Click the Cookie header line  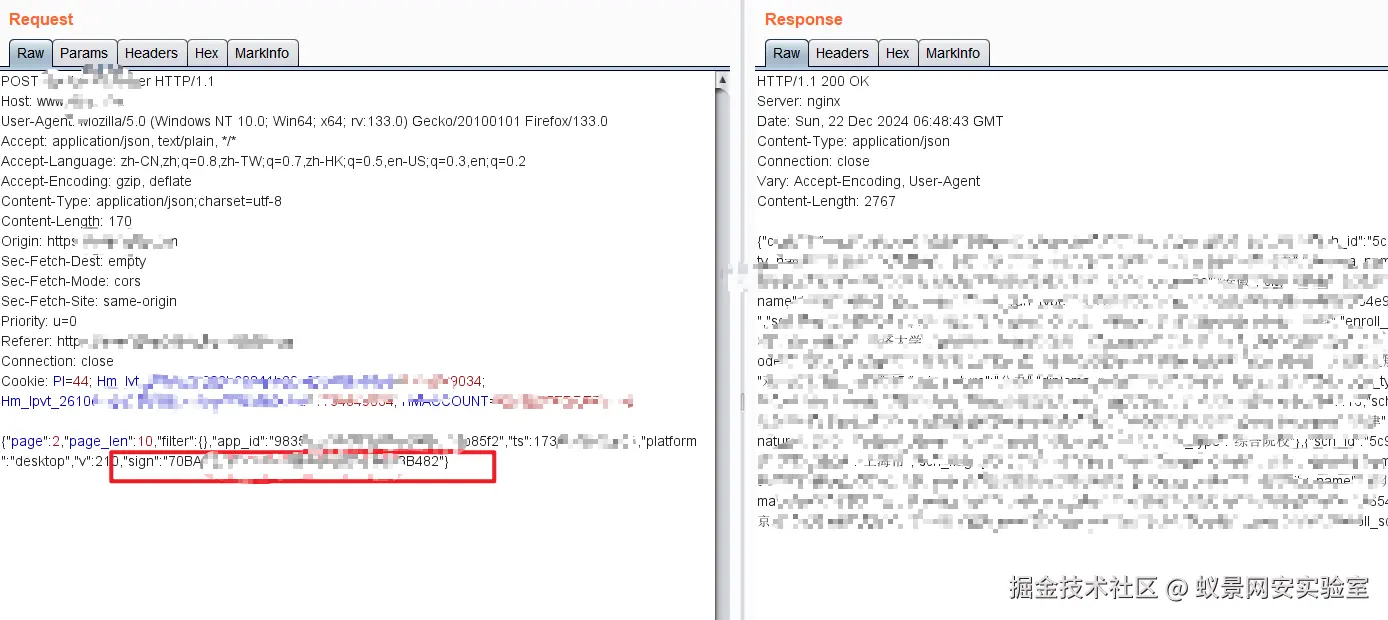pyautogui.click(x=242, y=381)
